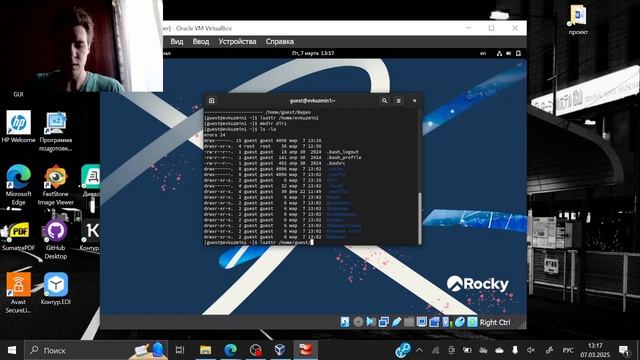The image size is (640, 360).
Task: Open the taskbar clock showing 13:17 07.03.2025
Action: 595,350
